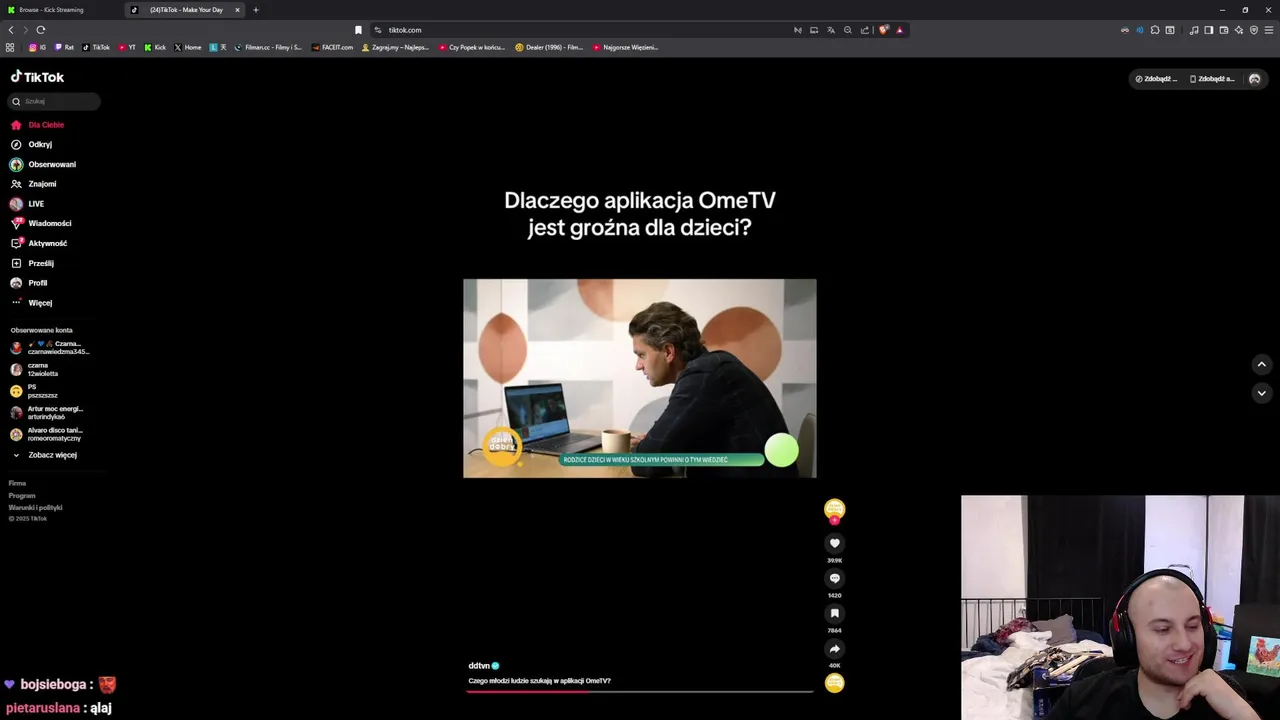Click the zoom magnifier icon in address bar
This screenshot has width=1280, height=720.
[848, 30]
